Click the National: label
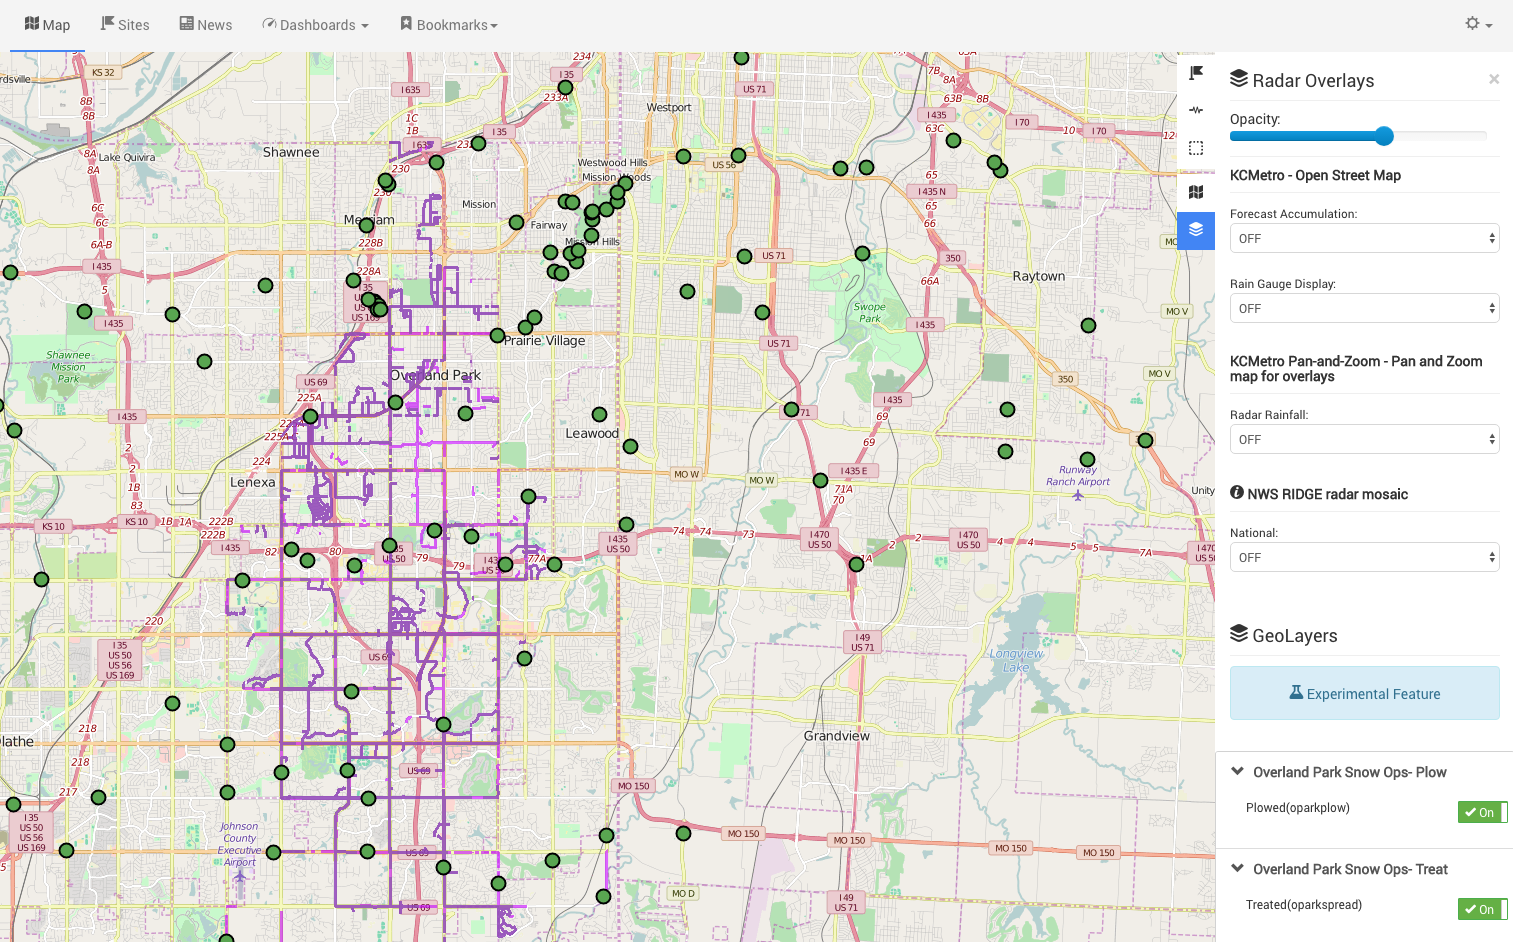This screenshot has width=1513, height=942. pyautogui.click(x=1254, y=533)
